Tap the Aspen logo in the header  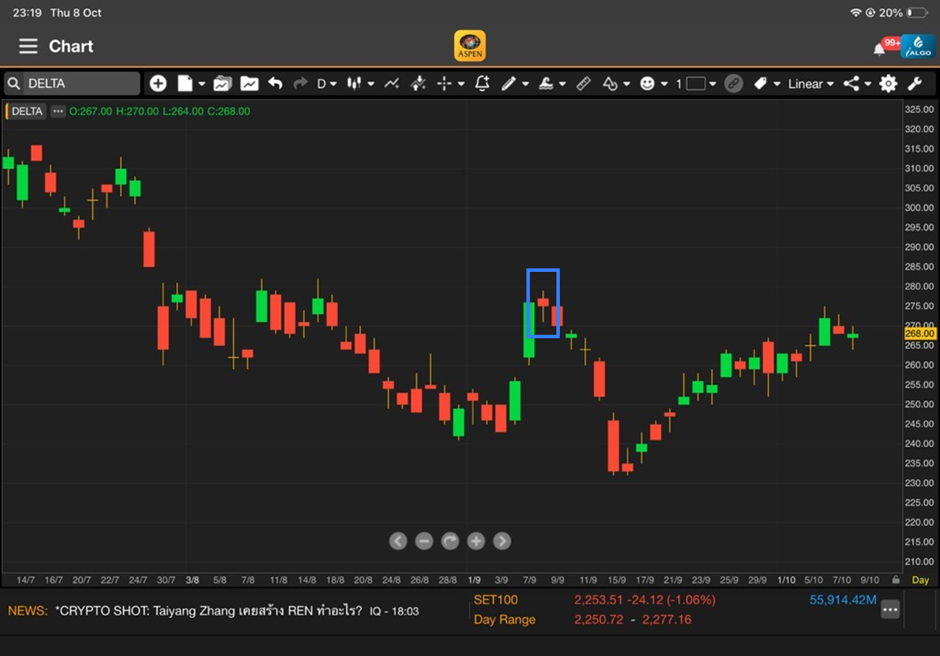pyautogui.click(x=470, y=46)
